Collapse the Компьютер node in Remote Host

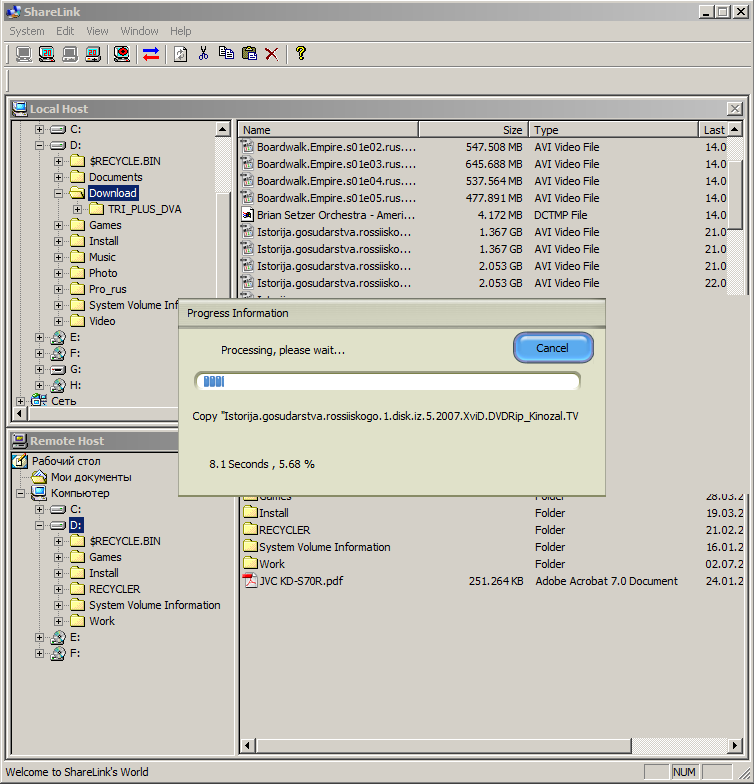20,494
